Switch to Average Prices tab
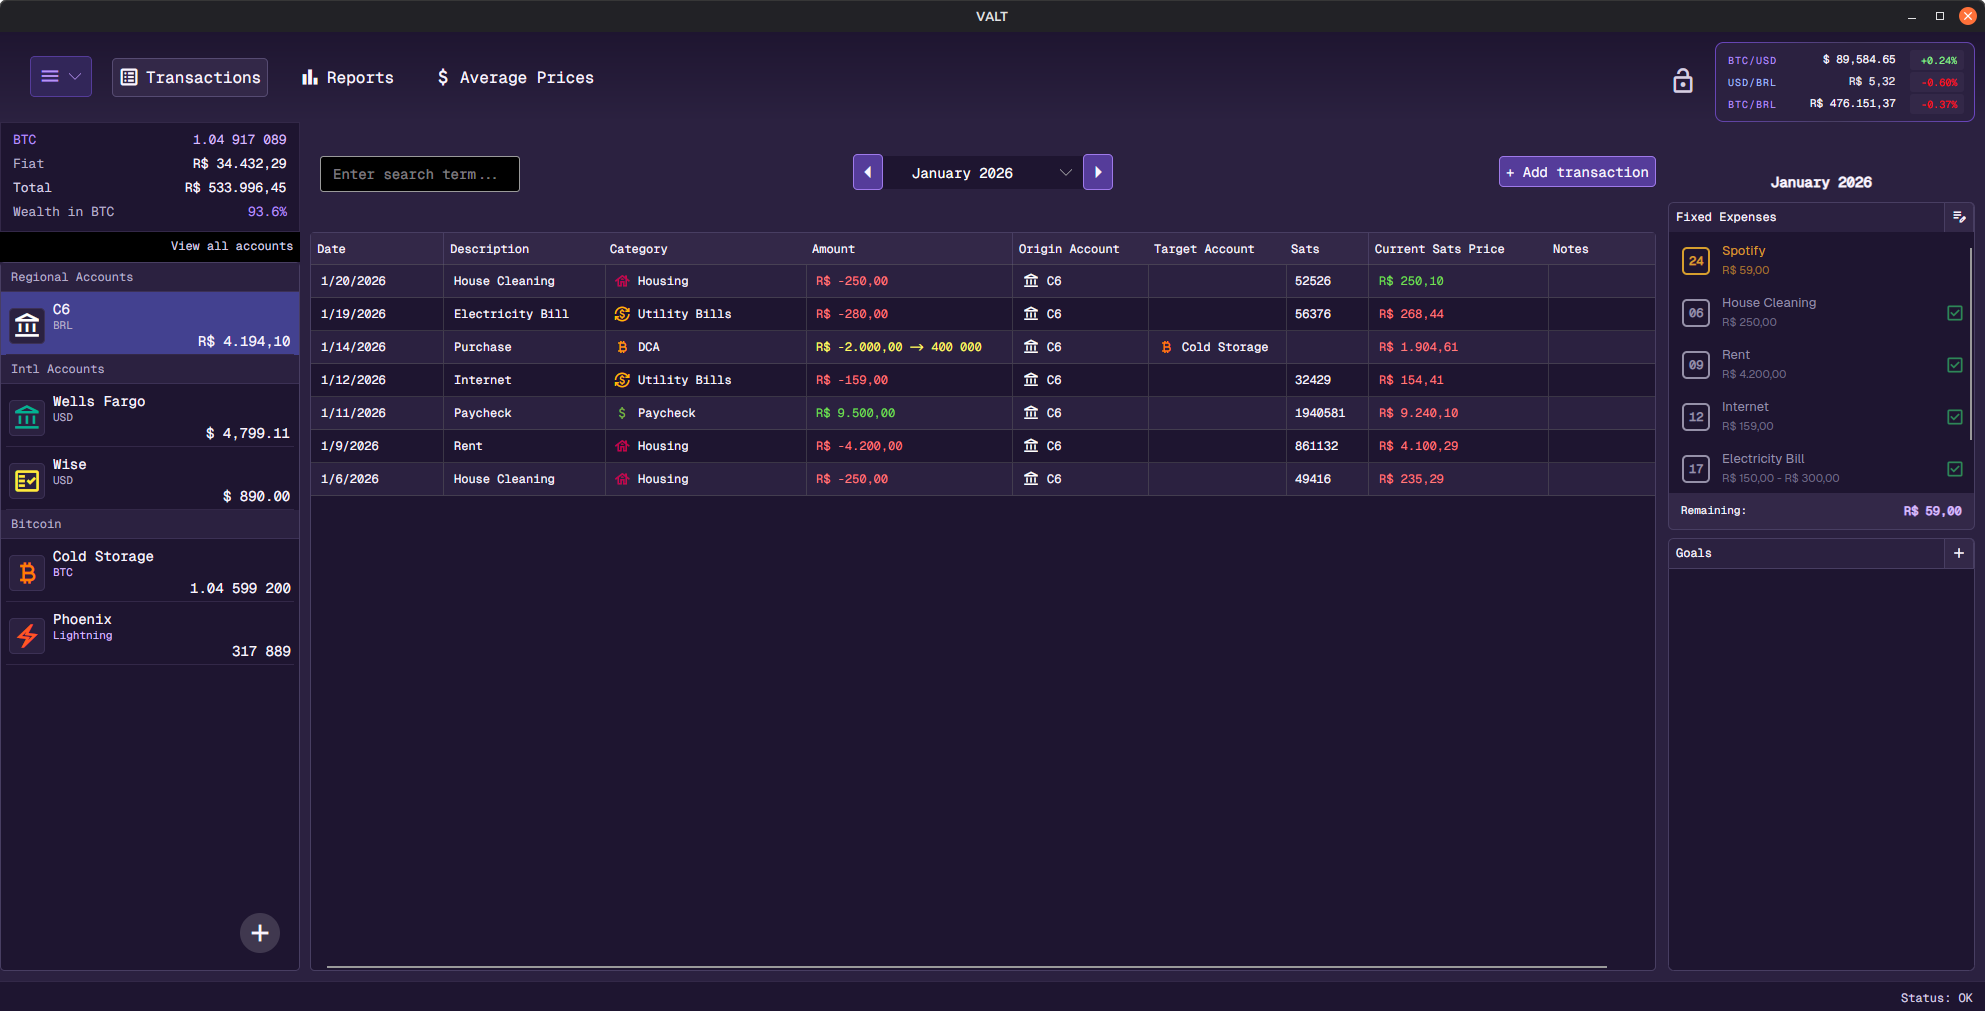 [x=515, y=78]
